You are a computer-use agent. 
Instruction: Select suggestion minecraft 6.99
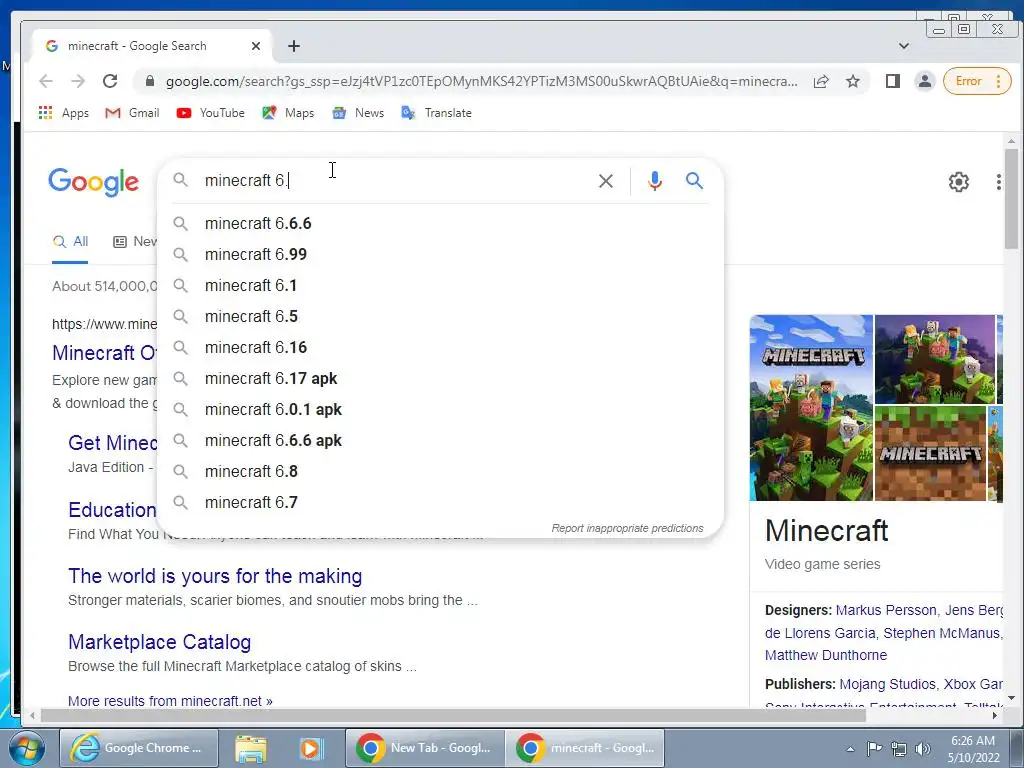[441, 254]
